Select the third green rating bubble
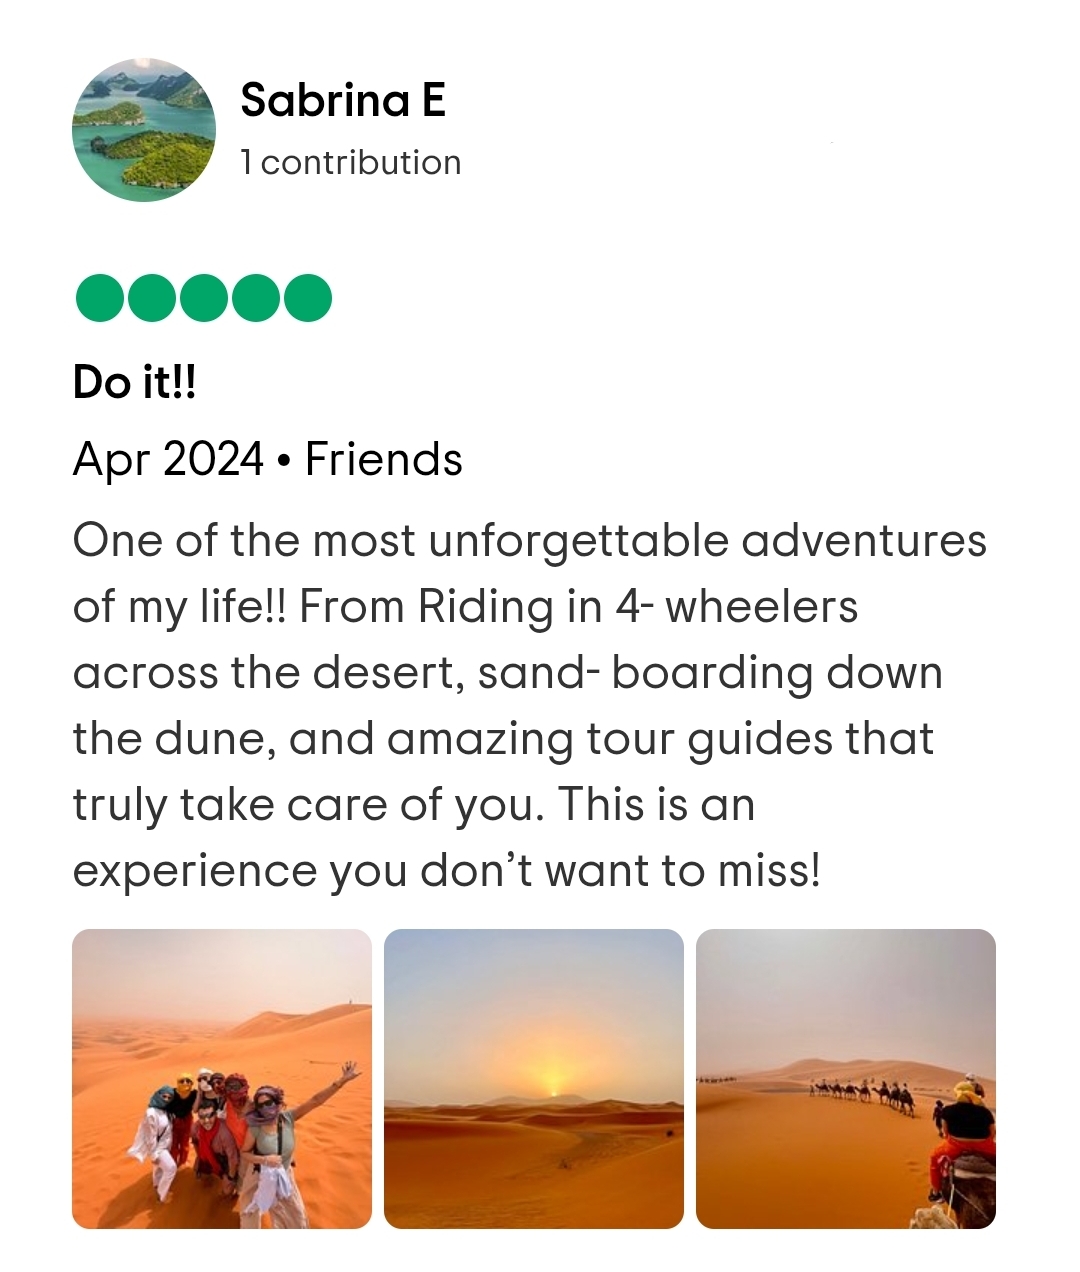 pos(204,298)
